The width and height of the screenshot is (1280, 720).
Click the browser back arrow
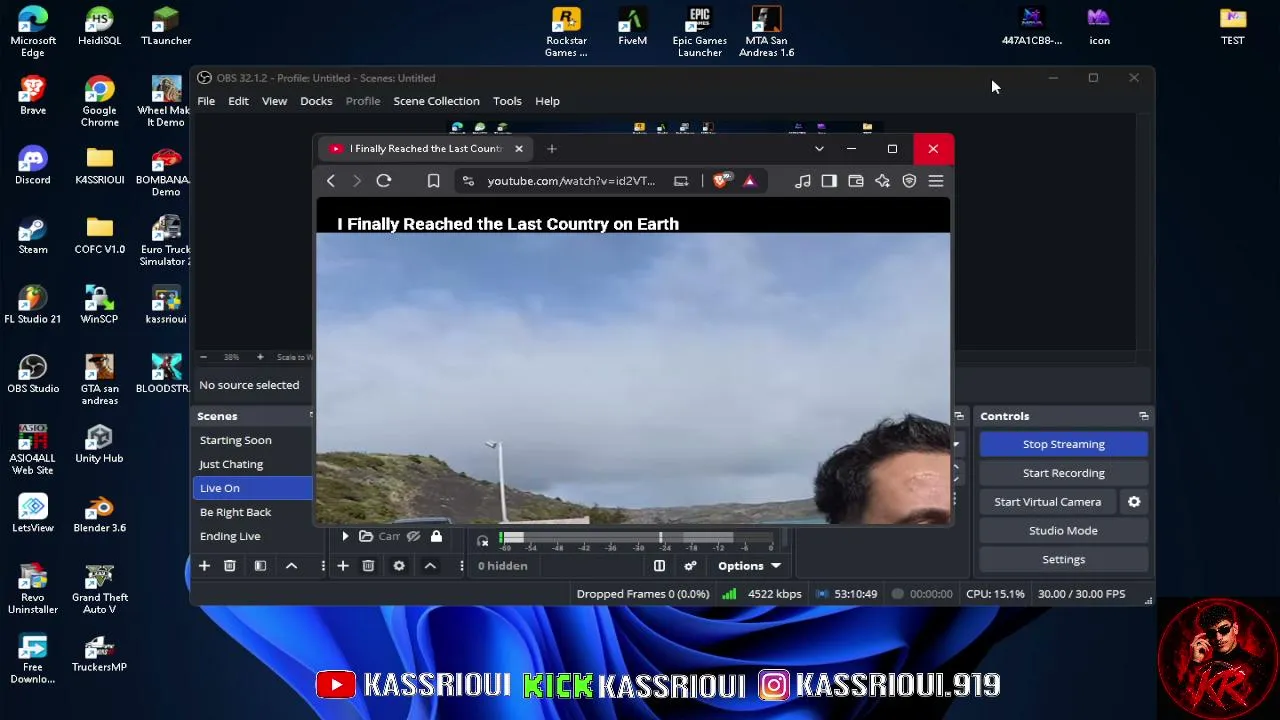pos(331,181)
